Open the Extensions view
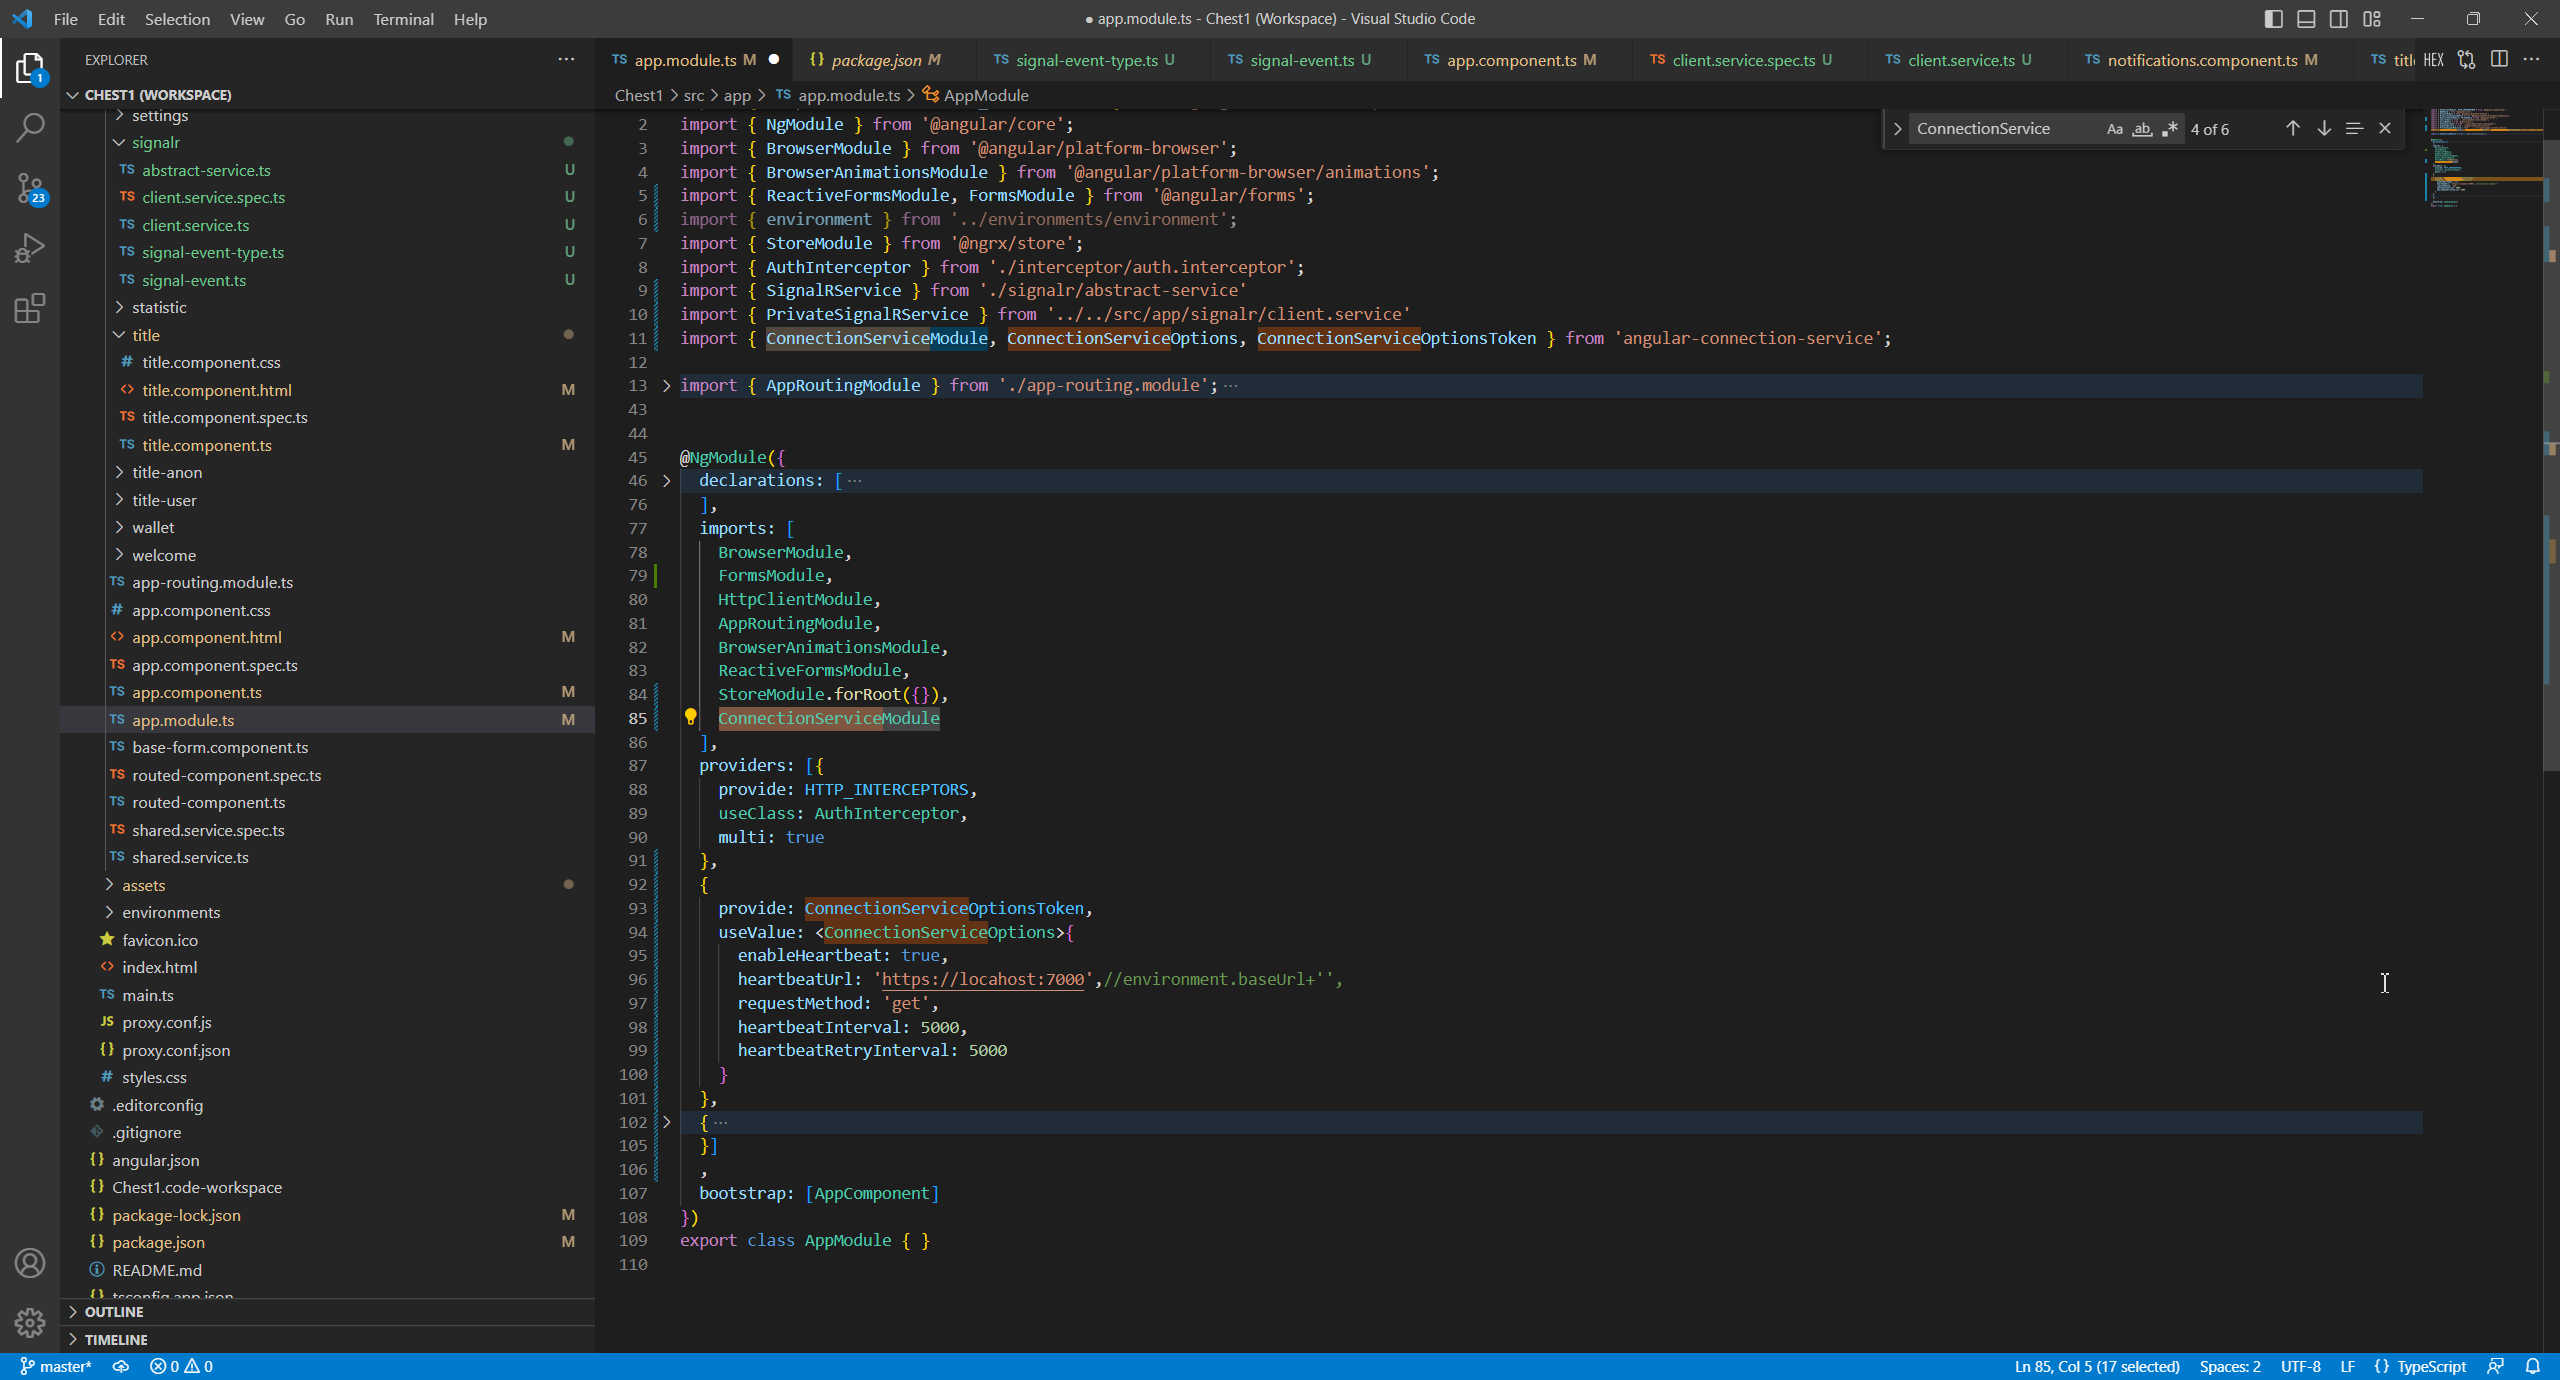The image size is (2560, 1380). click(x=30, y=308)
